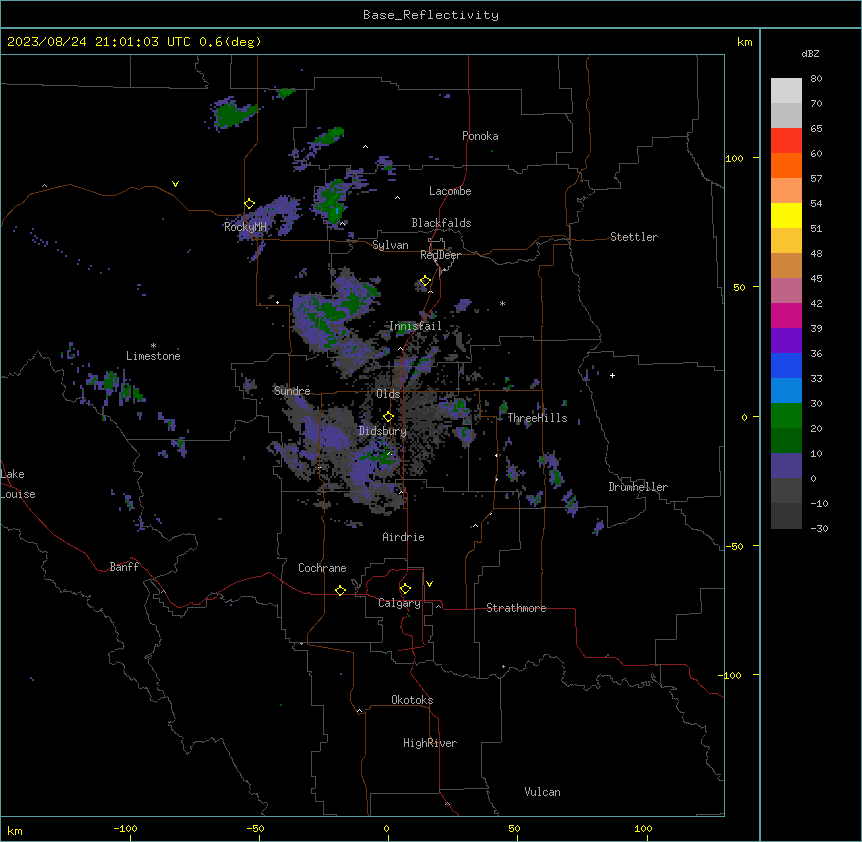Click the Drumheller label
The height and width of the screenshot is (842, 862).
click(x=638, y=487)
